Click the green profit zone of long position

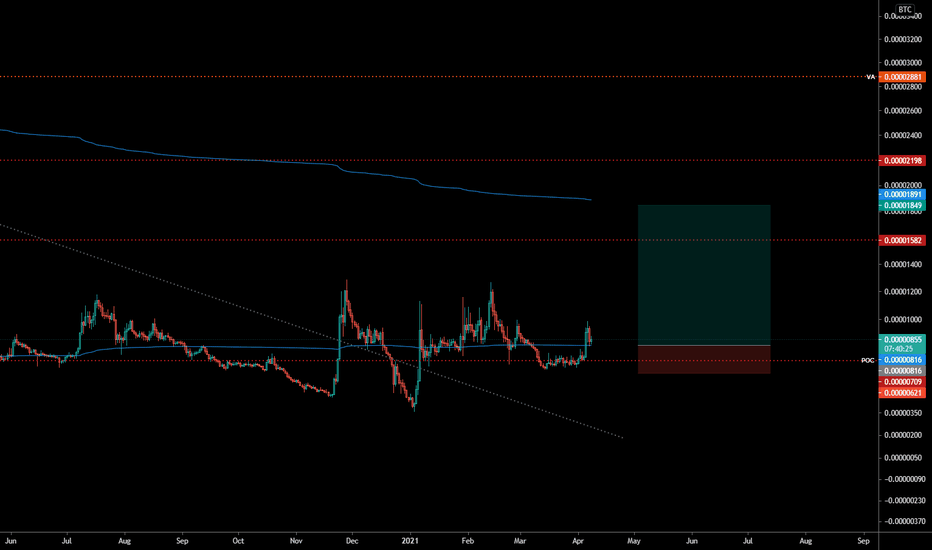(x=704, y=275)
